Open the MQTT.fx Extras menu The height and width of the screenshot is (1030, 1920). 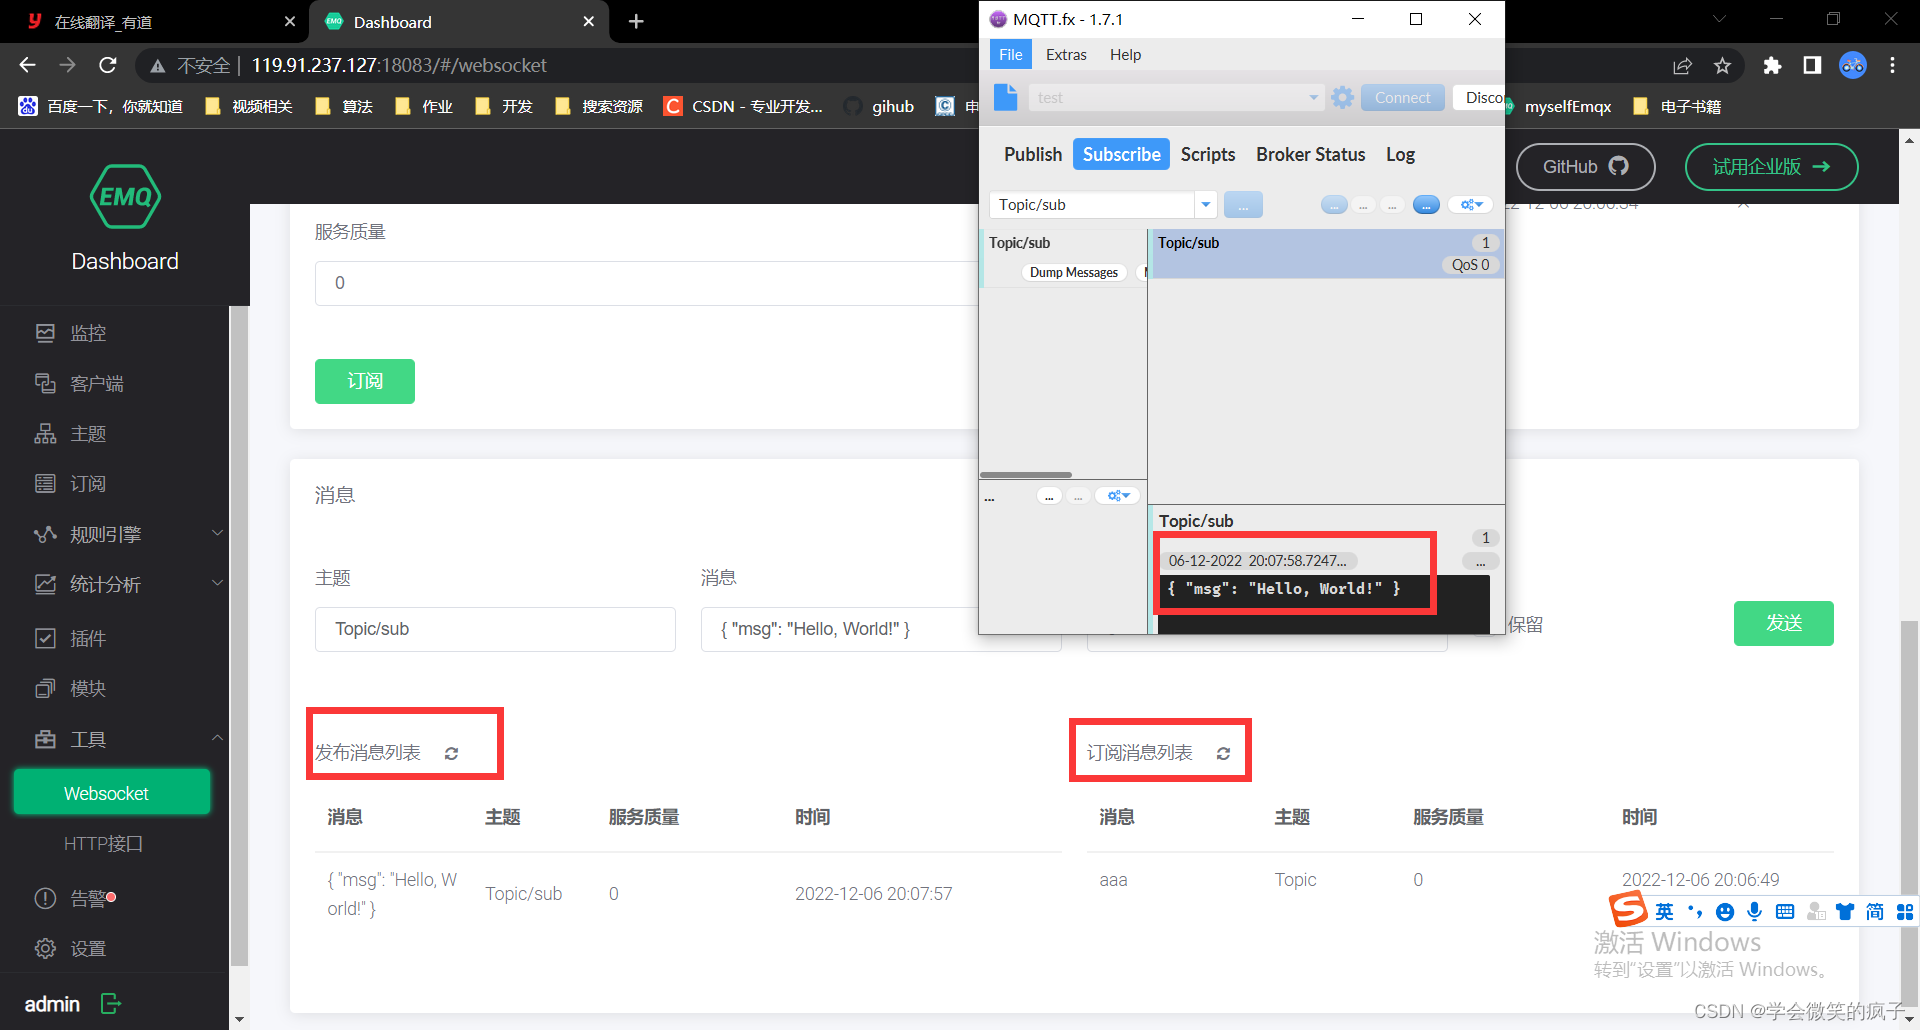tap(1066, 54)
